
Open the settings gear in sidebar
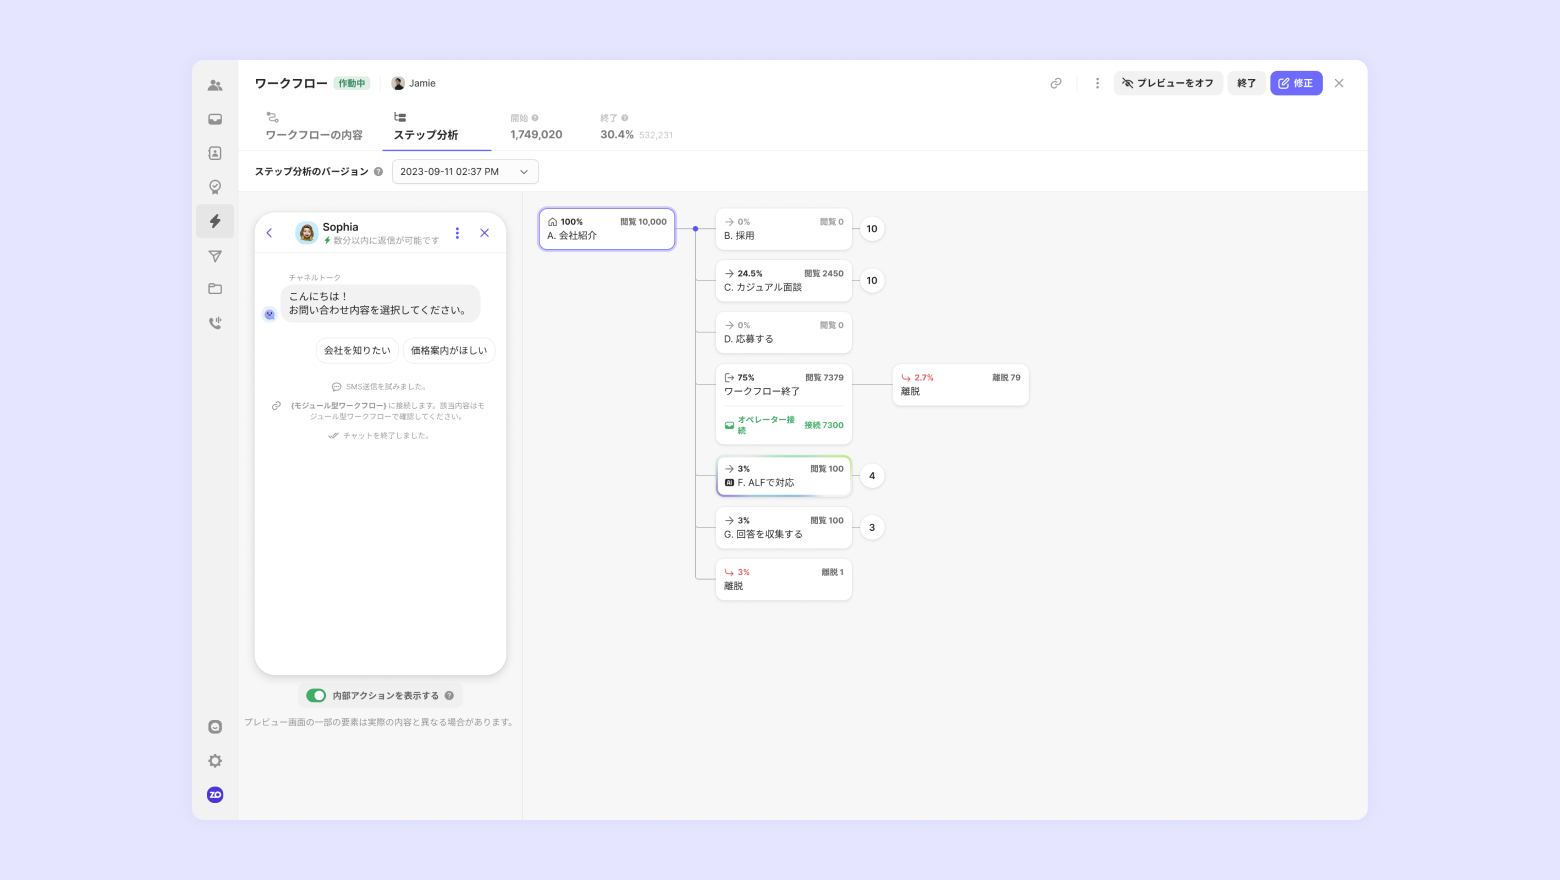pyautogui.click(x=215, y=761)
